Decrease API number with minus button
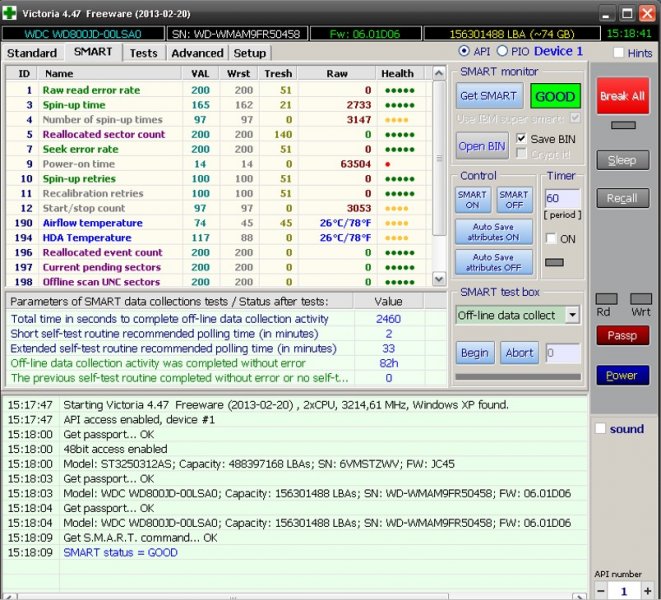Viewport: 661px width, 600px height. [601, 592]
